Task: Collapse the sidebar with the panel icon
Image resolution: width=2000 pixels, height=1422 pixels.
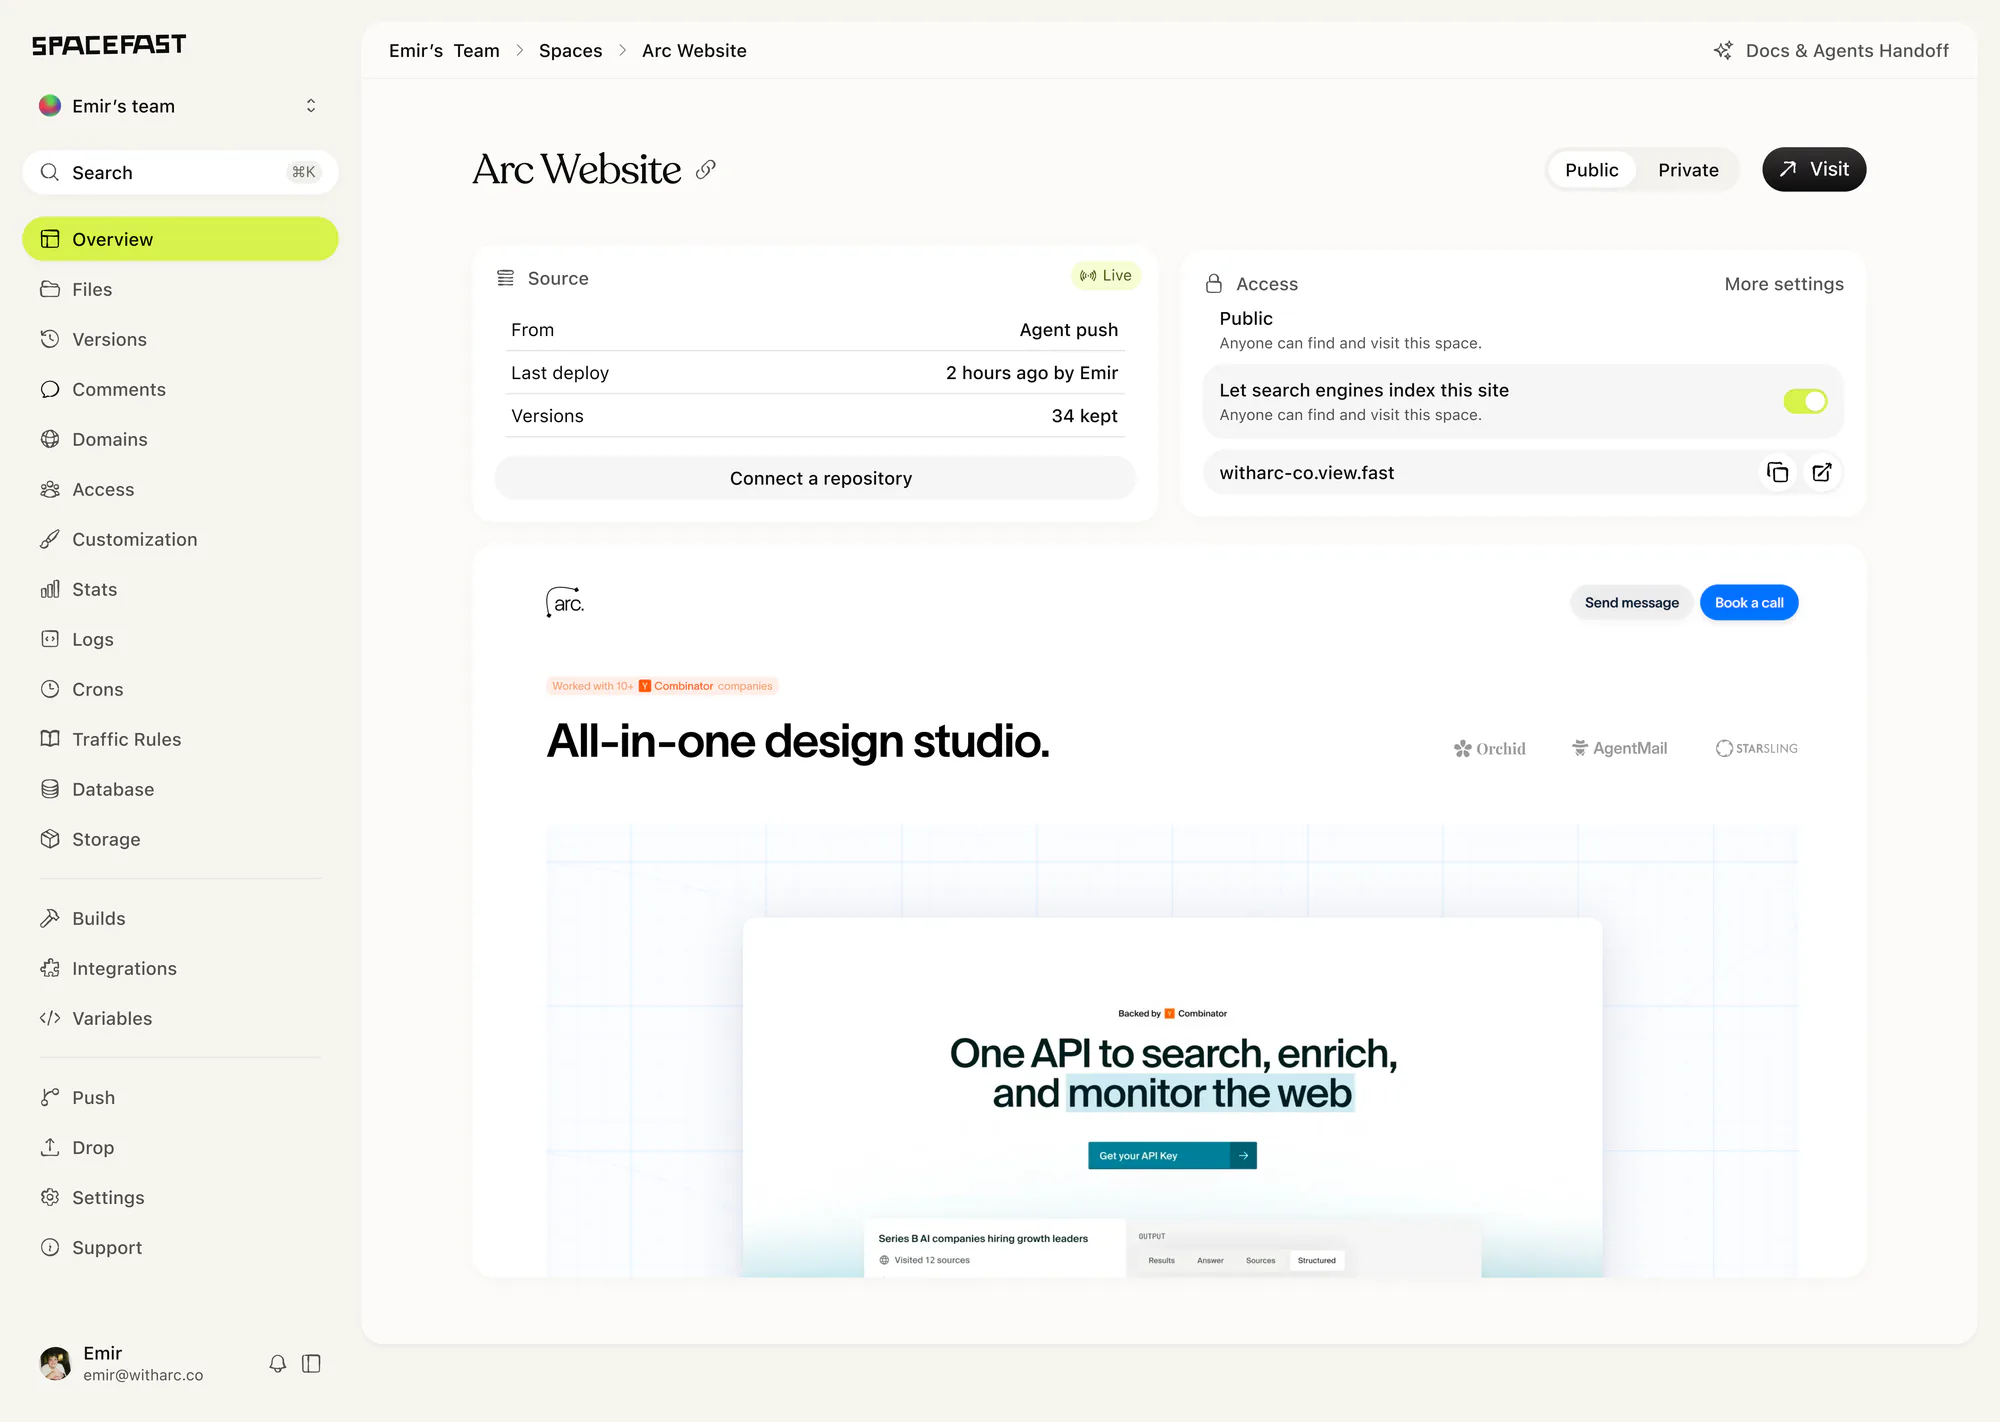Action: pyautogui.click(x=311, y=1363)
